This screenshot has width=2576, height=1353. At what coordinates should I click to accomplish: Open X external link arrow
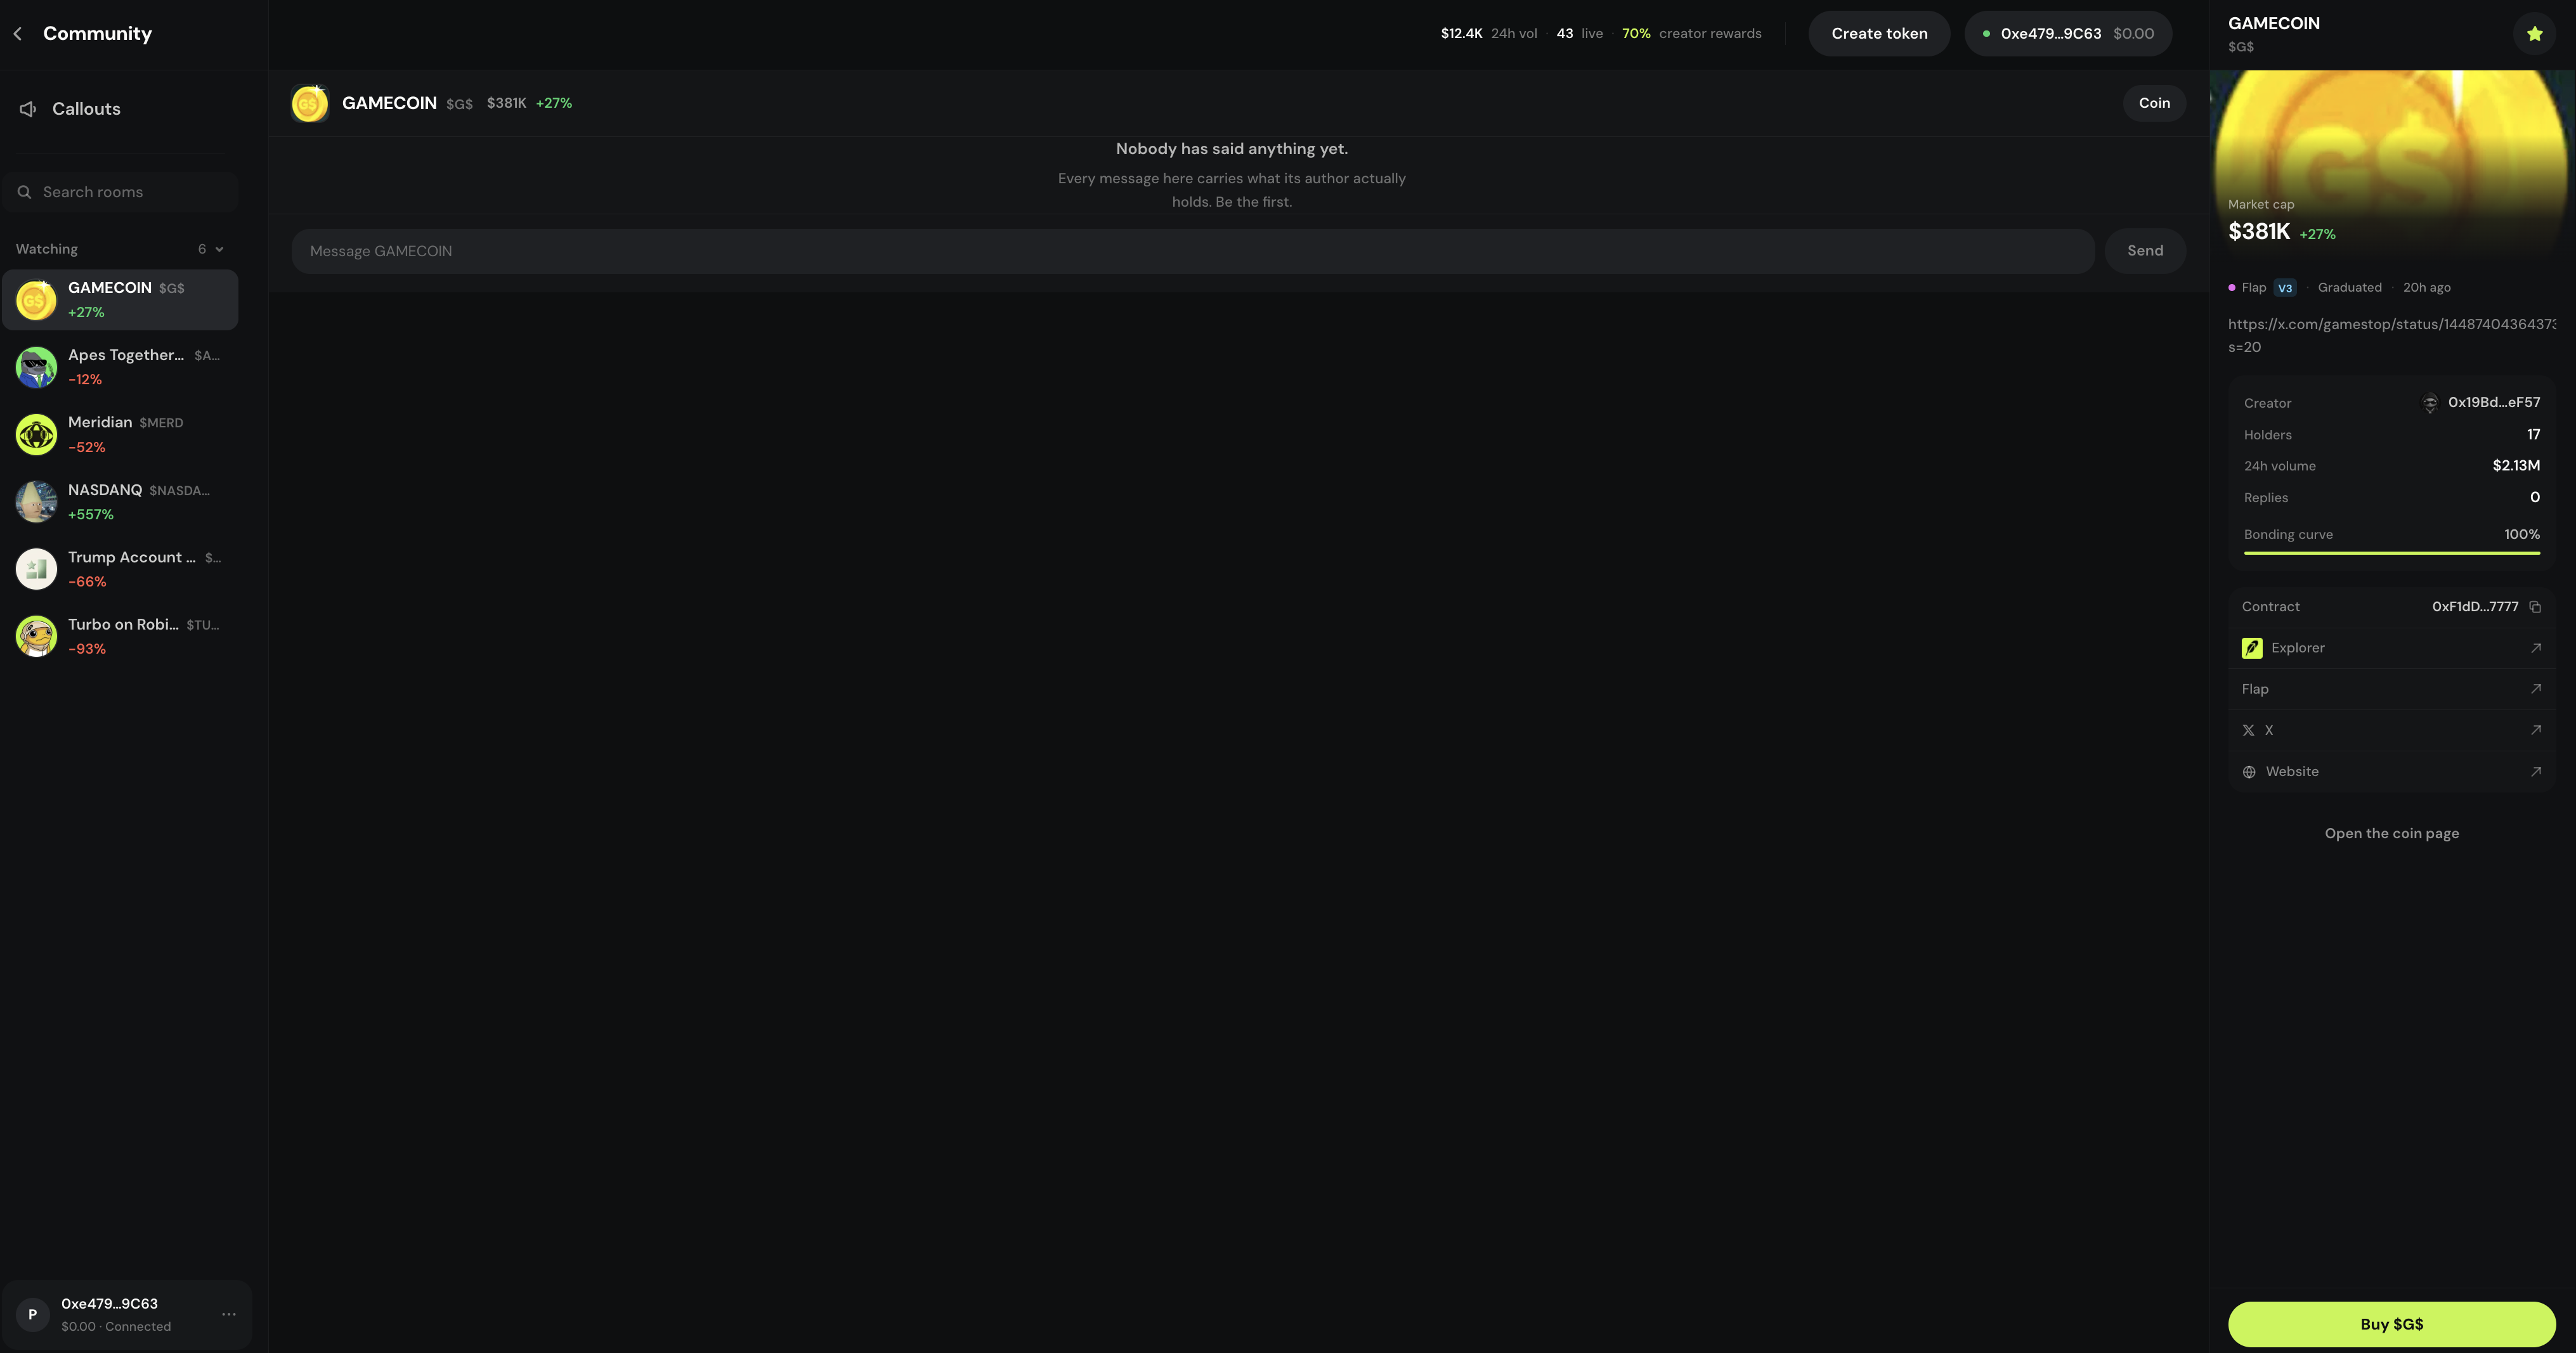pos(2536,730)
